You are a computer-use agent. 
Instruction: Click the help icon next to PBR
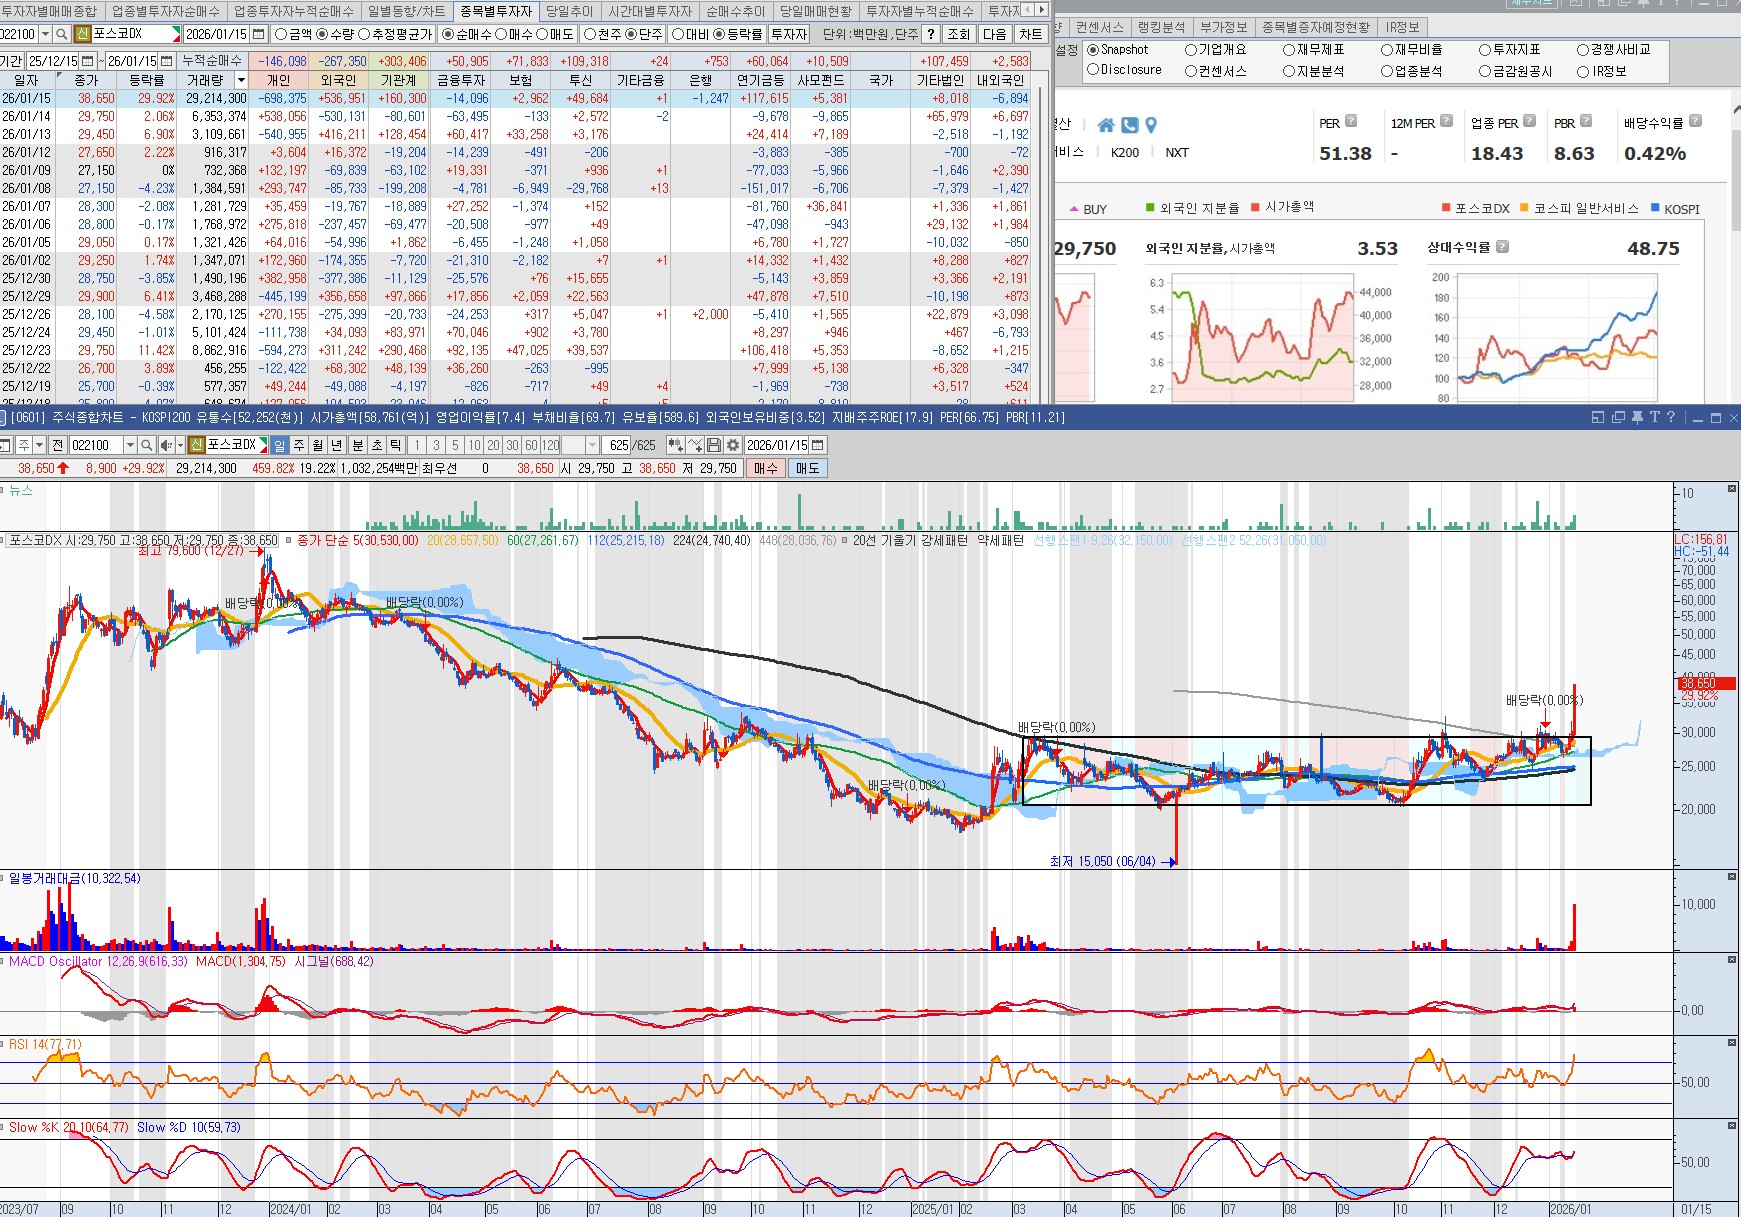[1586, 121]
